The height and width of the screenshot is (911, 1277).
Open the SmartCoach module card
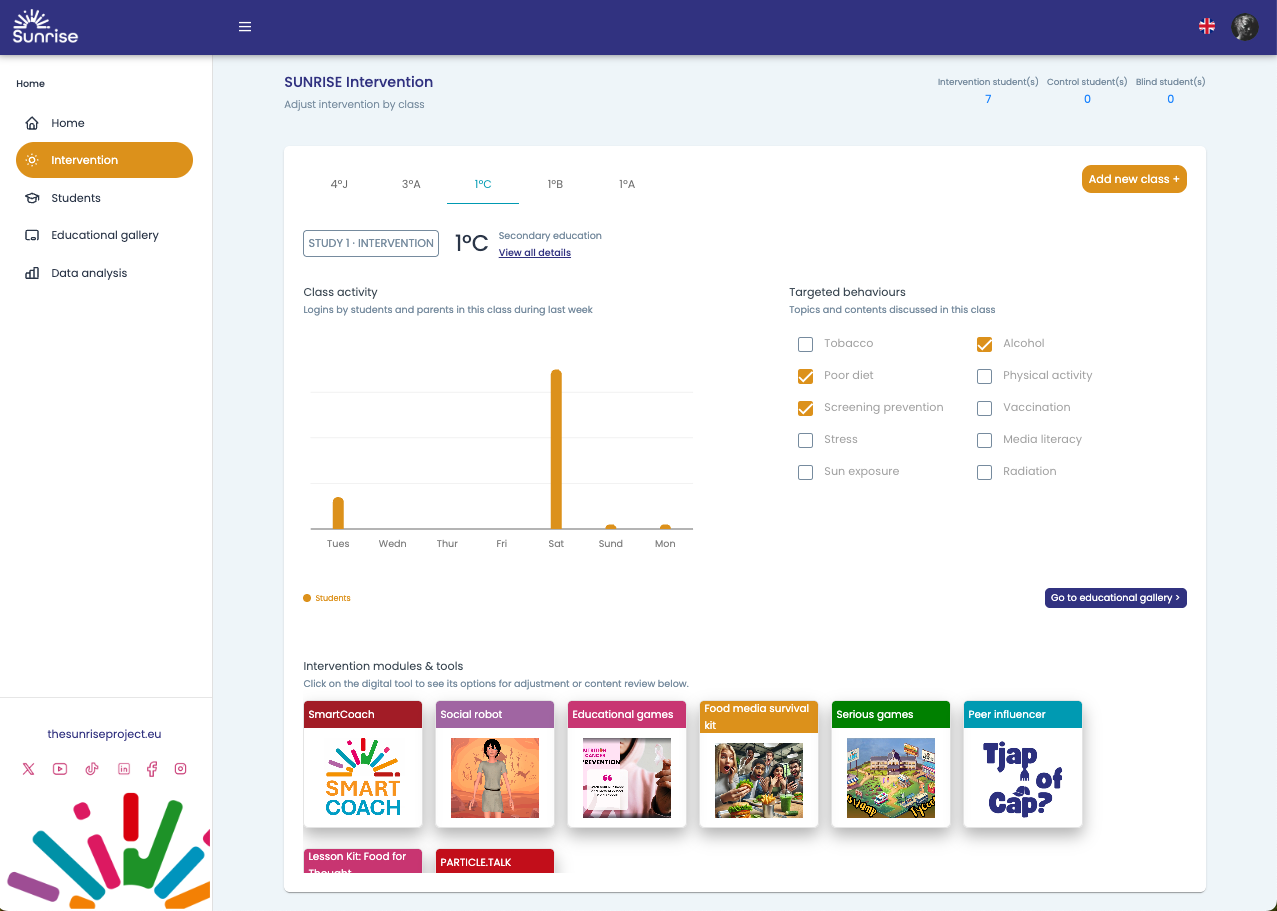363,764
